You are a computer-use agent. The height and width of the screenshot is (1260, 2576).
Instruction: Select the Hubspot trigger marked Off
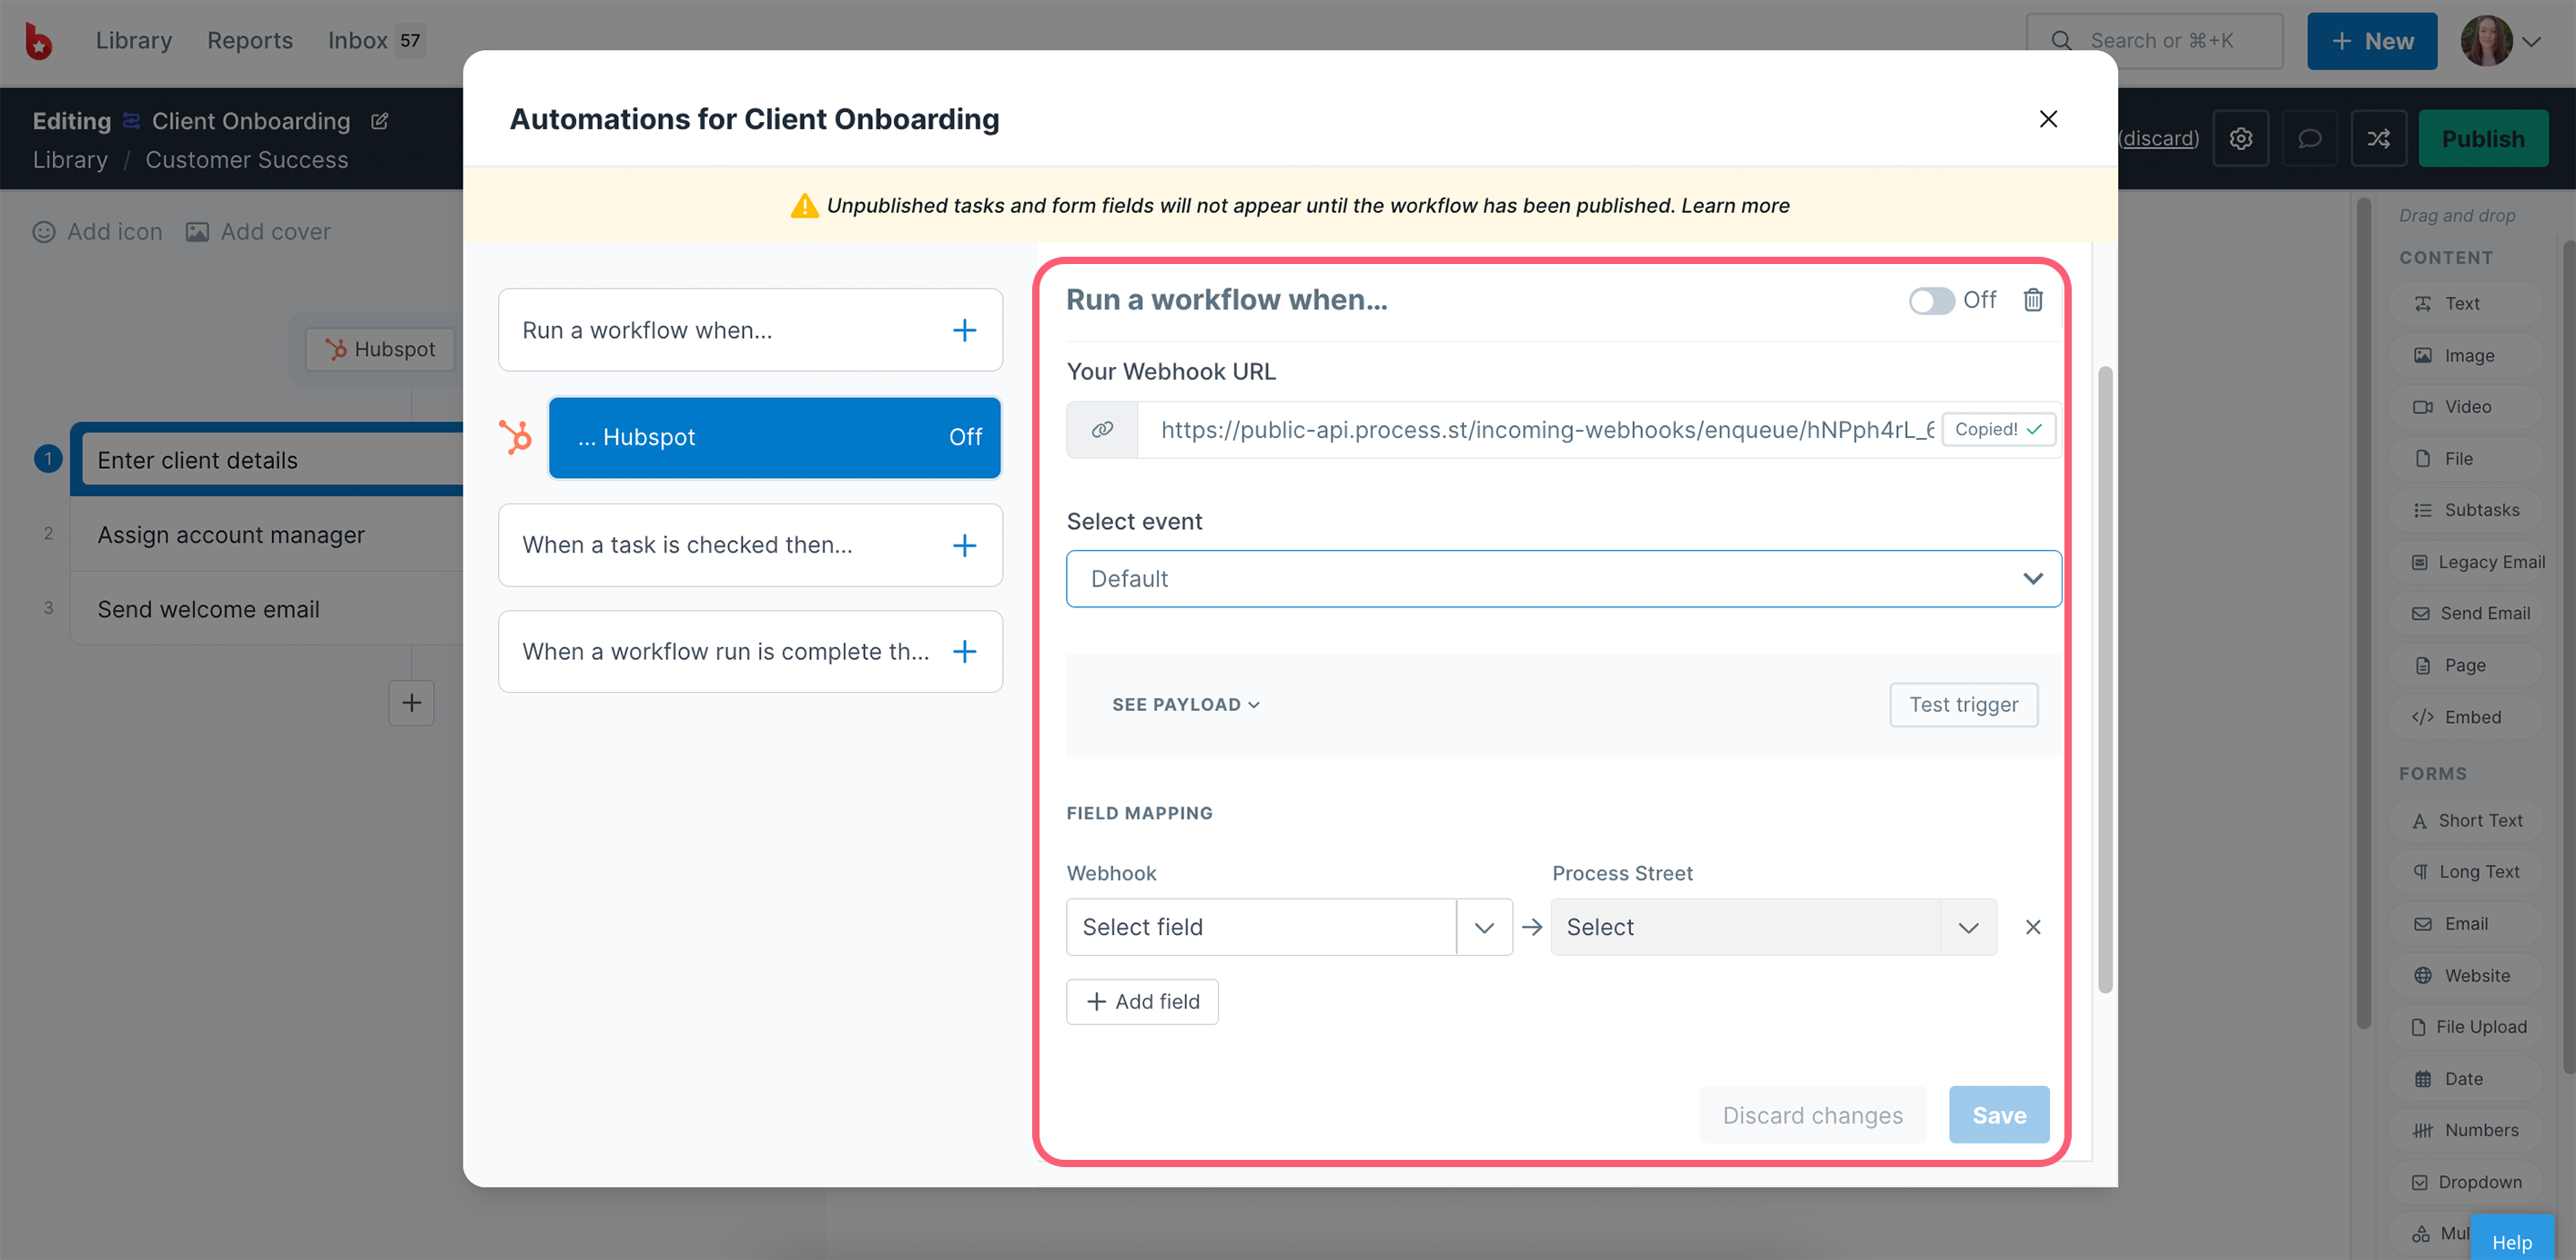pos(774,437)
